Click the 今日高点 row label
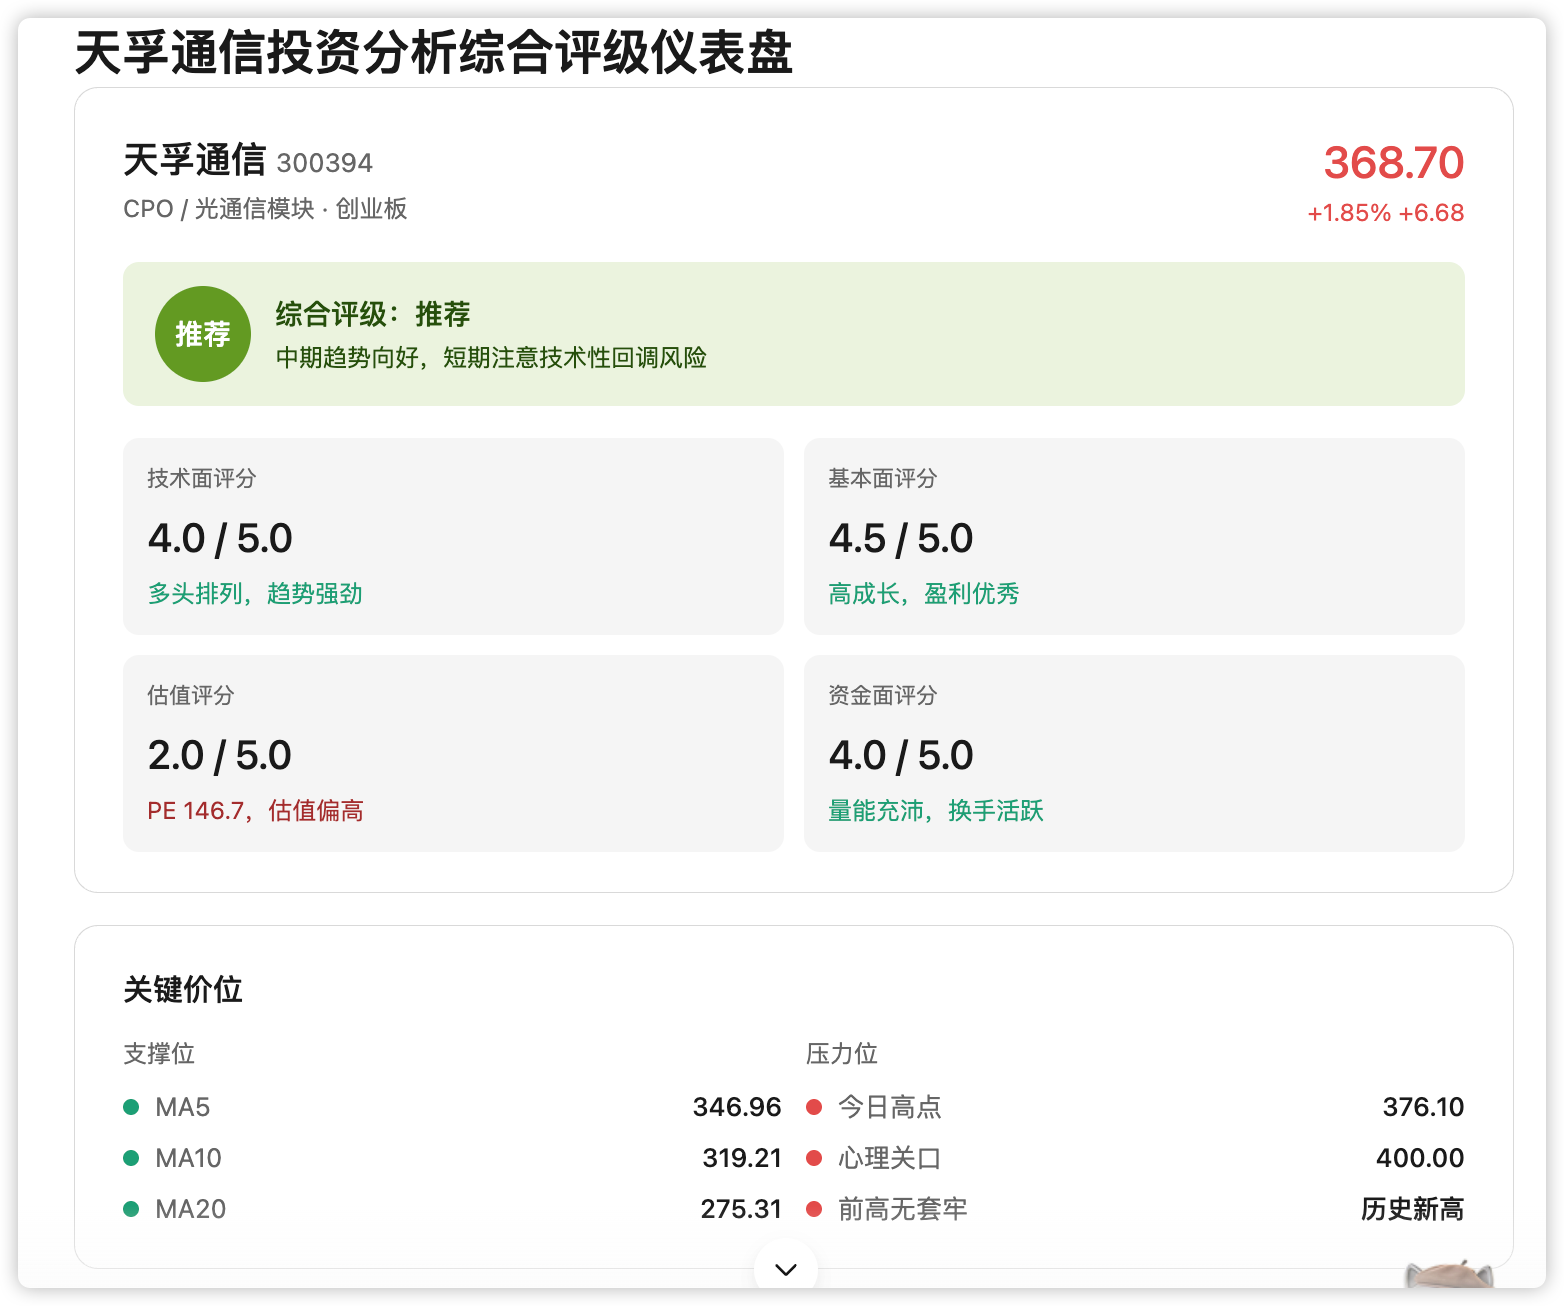 point(890,1107)
